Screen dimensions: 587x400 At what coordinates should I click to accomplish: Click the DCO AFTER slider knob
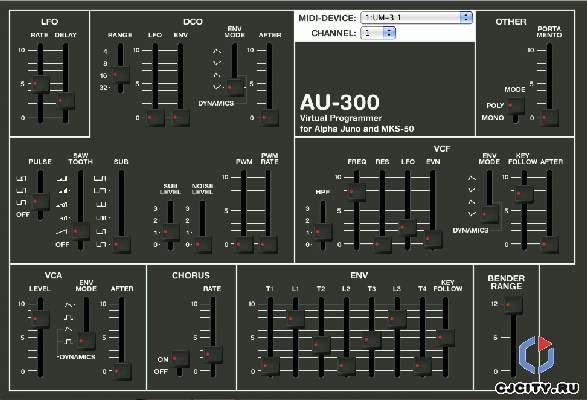[270, 118]
